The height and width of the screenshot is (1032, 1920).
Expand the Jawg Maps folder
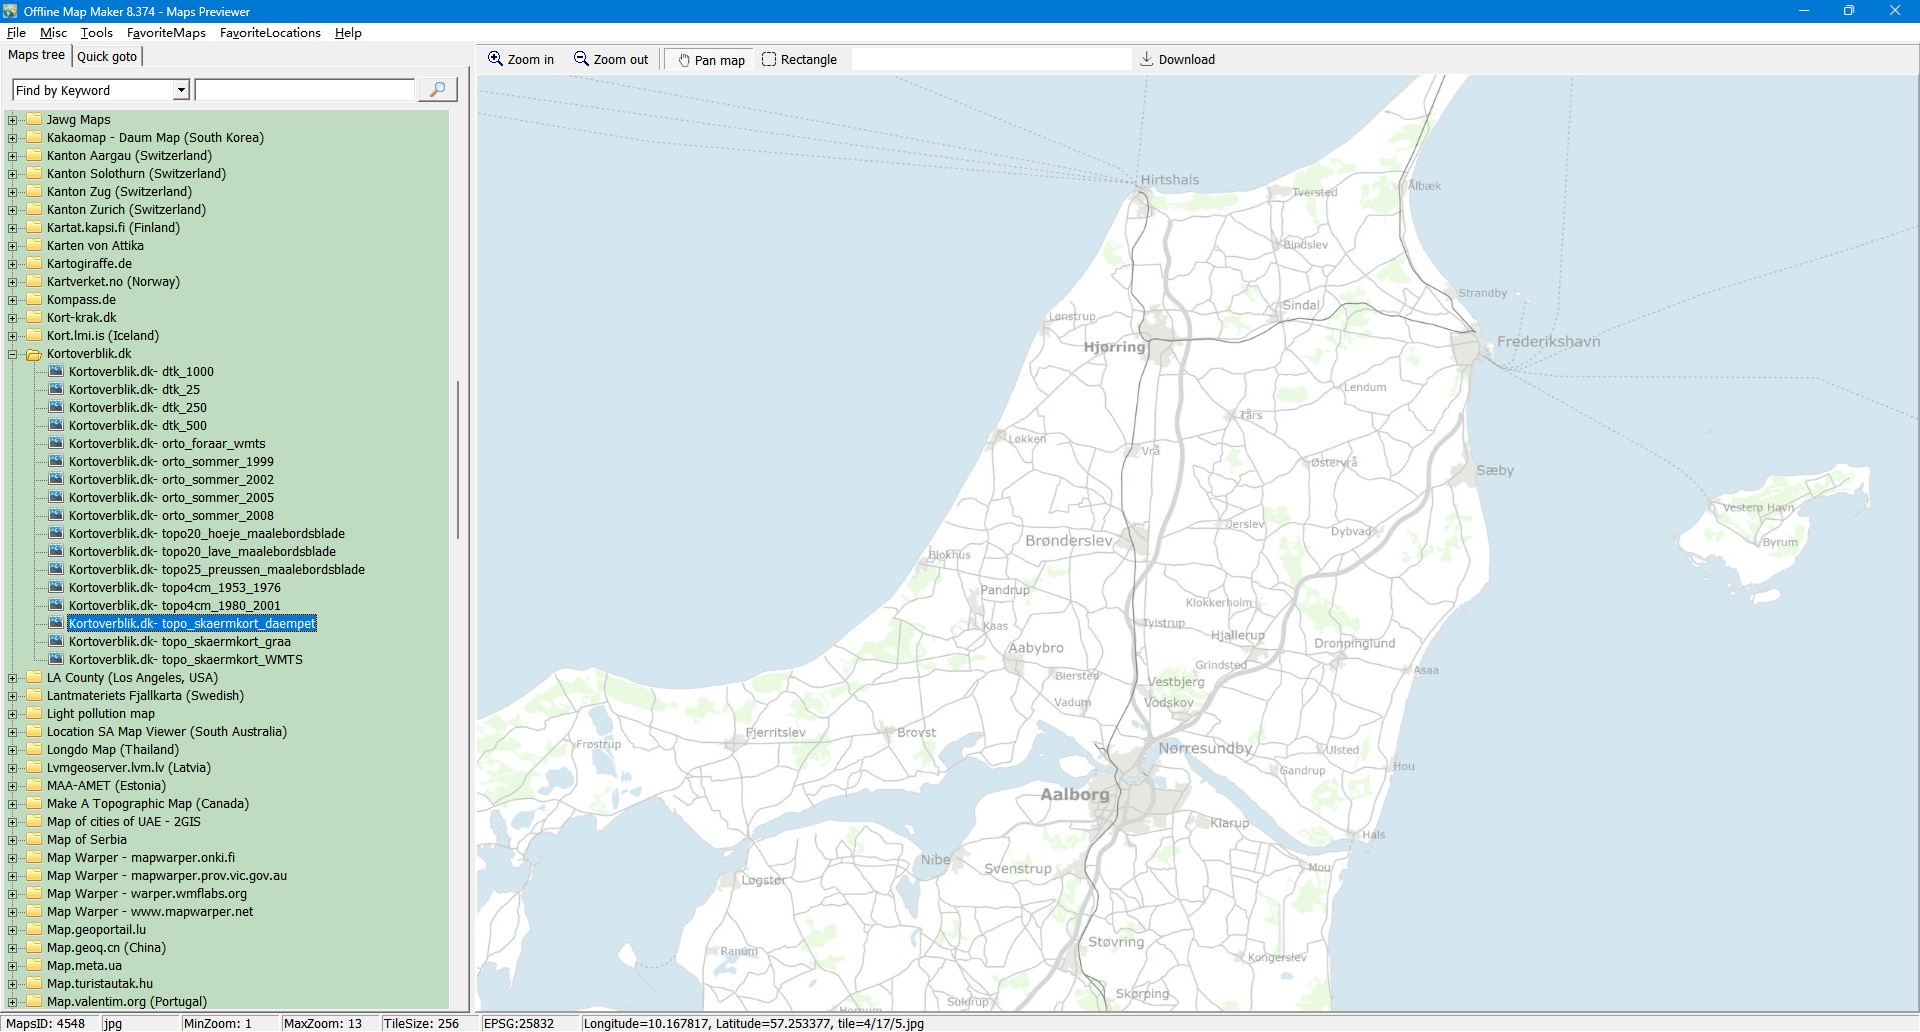click(13, 120)
